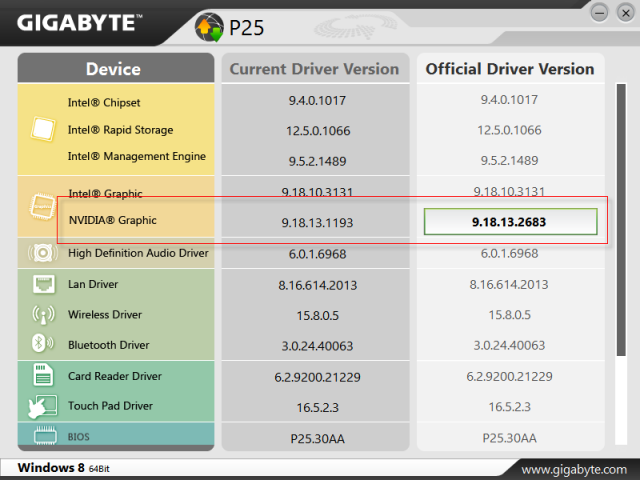Click current NVIDIA version 9.18.13.1193
The width and height of the screenshot is (640, 480).
point(317,223)
